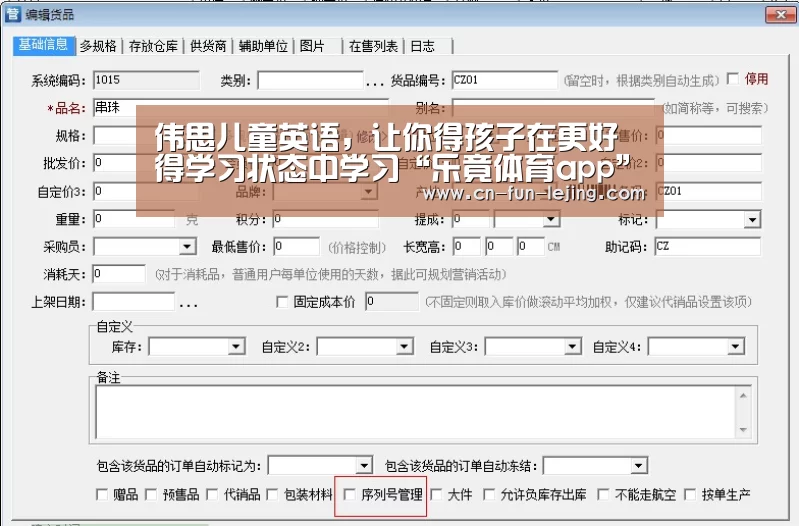The image size is (799, 526).
Task: Click the 类别 input field
Action: pyautogui.click(x=310, y=80)
